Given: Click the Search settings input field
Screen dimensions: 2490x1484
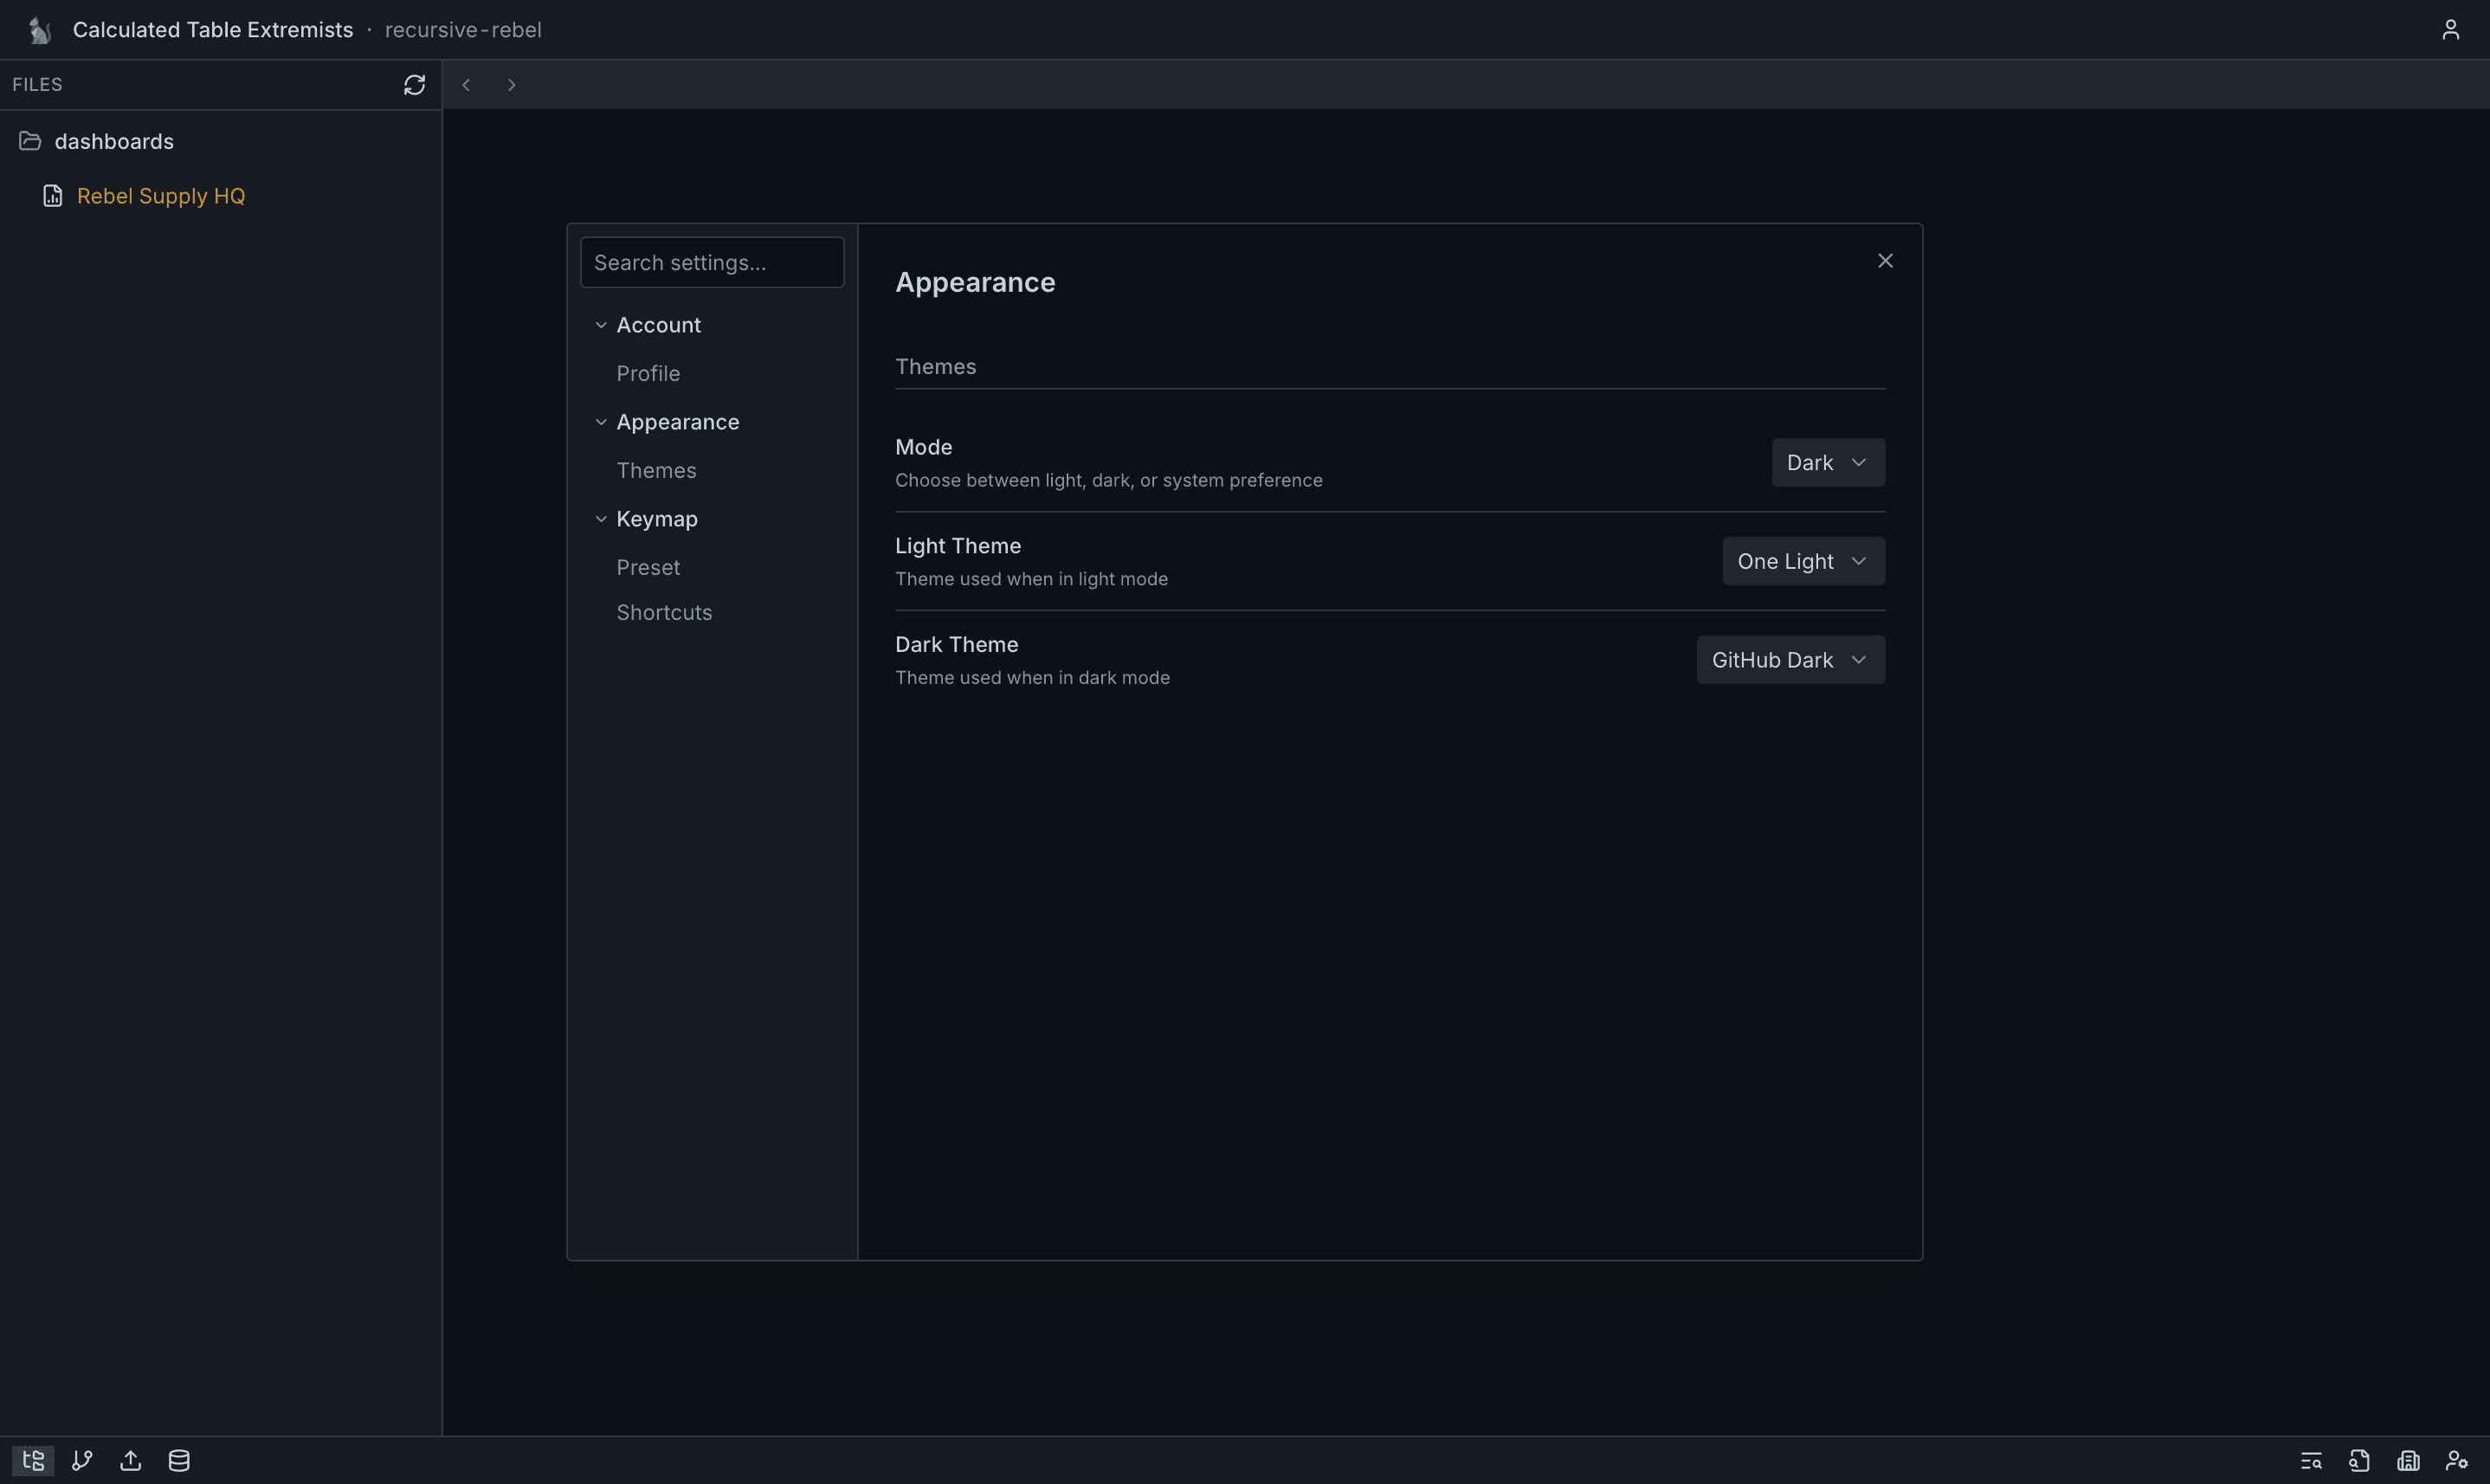Looking at the screenshot, I should coord(711,262).
